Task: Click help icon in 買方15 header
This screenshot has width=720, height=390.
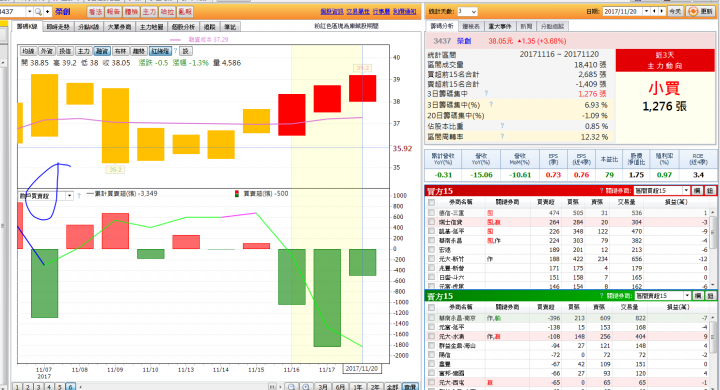Action: (x=601, y=191)
